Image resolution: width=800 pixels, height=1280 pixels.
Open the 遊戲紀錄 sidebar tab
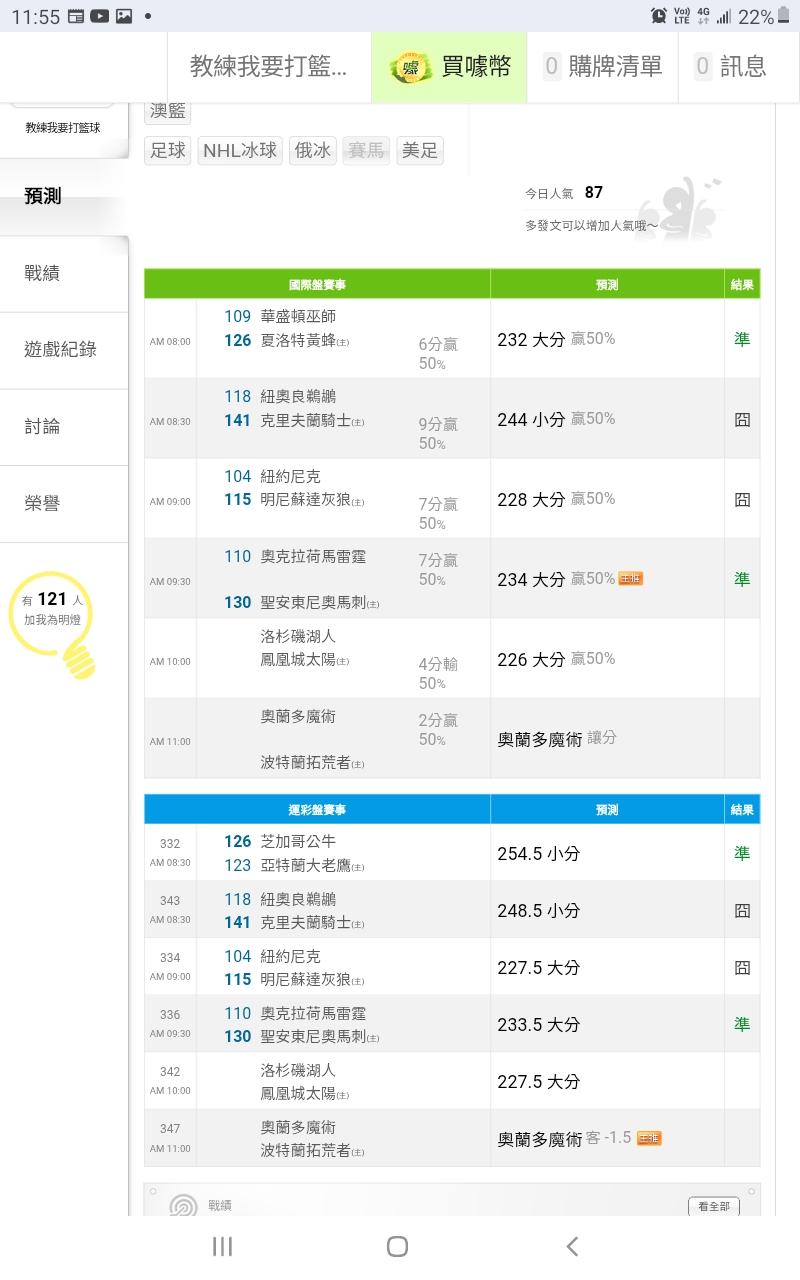click(61, 349)
